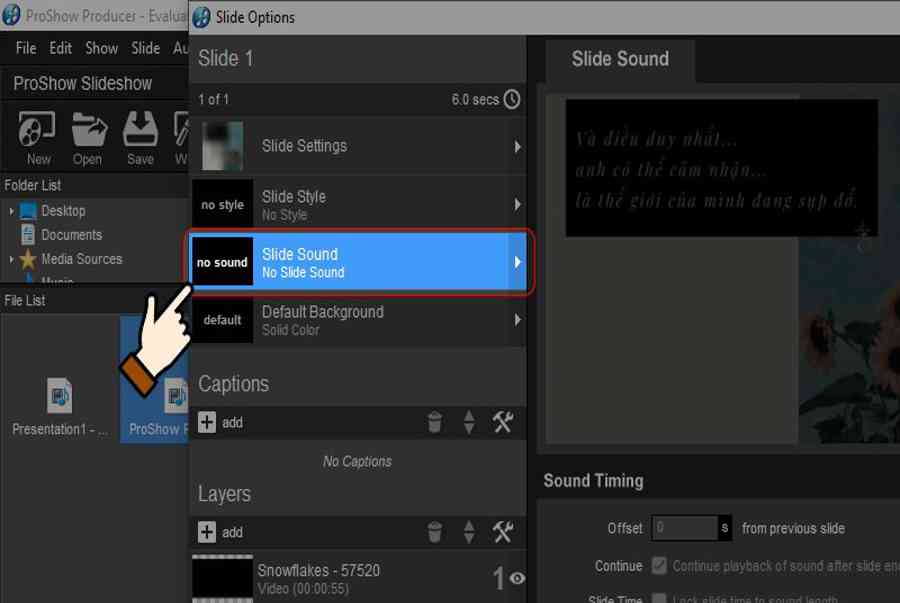The height and width of the screenshot is (603, 900).
Task: Click the Open folder toolbar icon
Action: pyautogui.click(x=88, y=130)
